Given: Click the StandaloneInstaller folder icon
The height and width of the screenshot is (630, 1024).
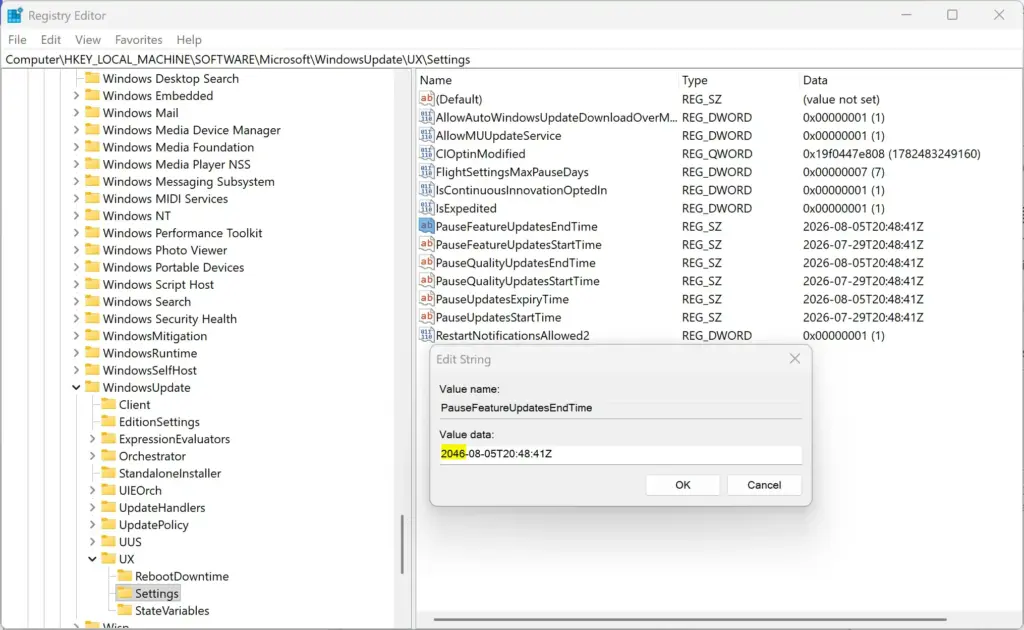Looking at the screenshot, I should pyautogui.click(x=108, y=473).
